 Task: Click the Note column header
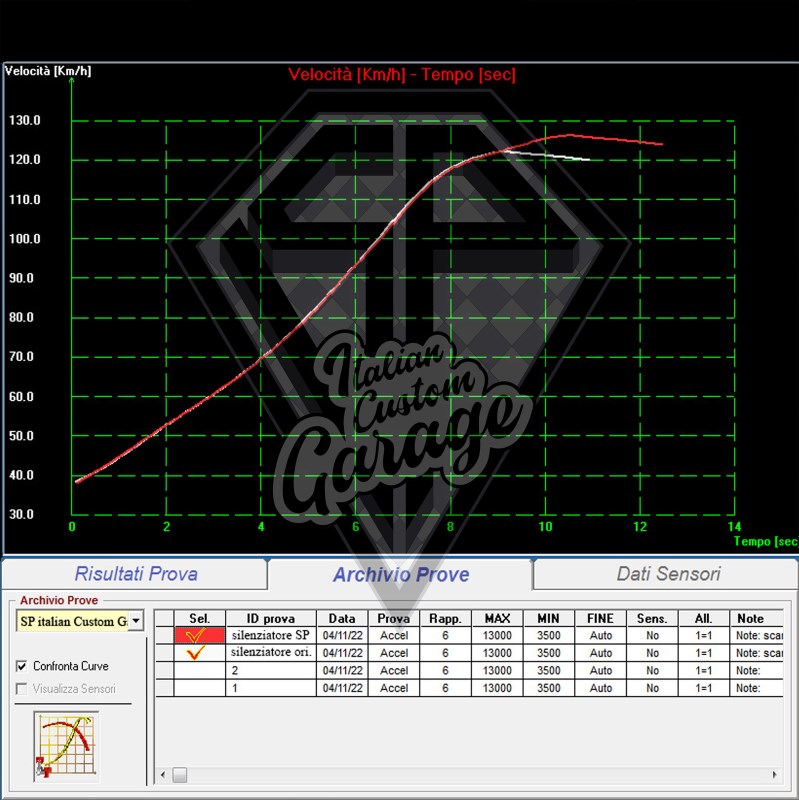click(757, 618)
